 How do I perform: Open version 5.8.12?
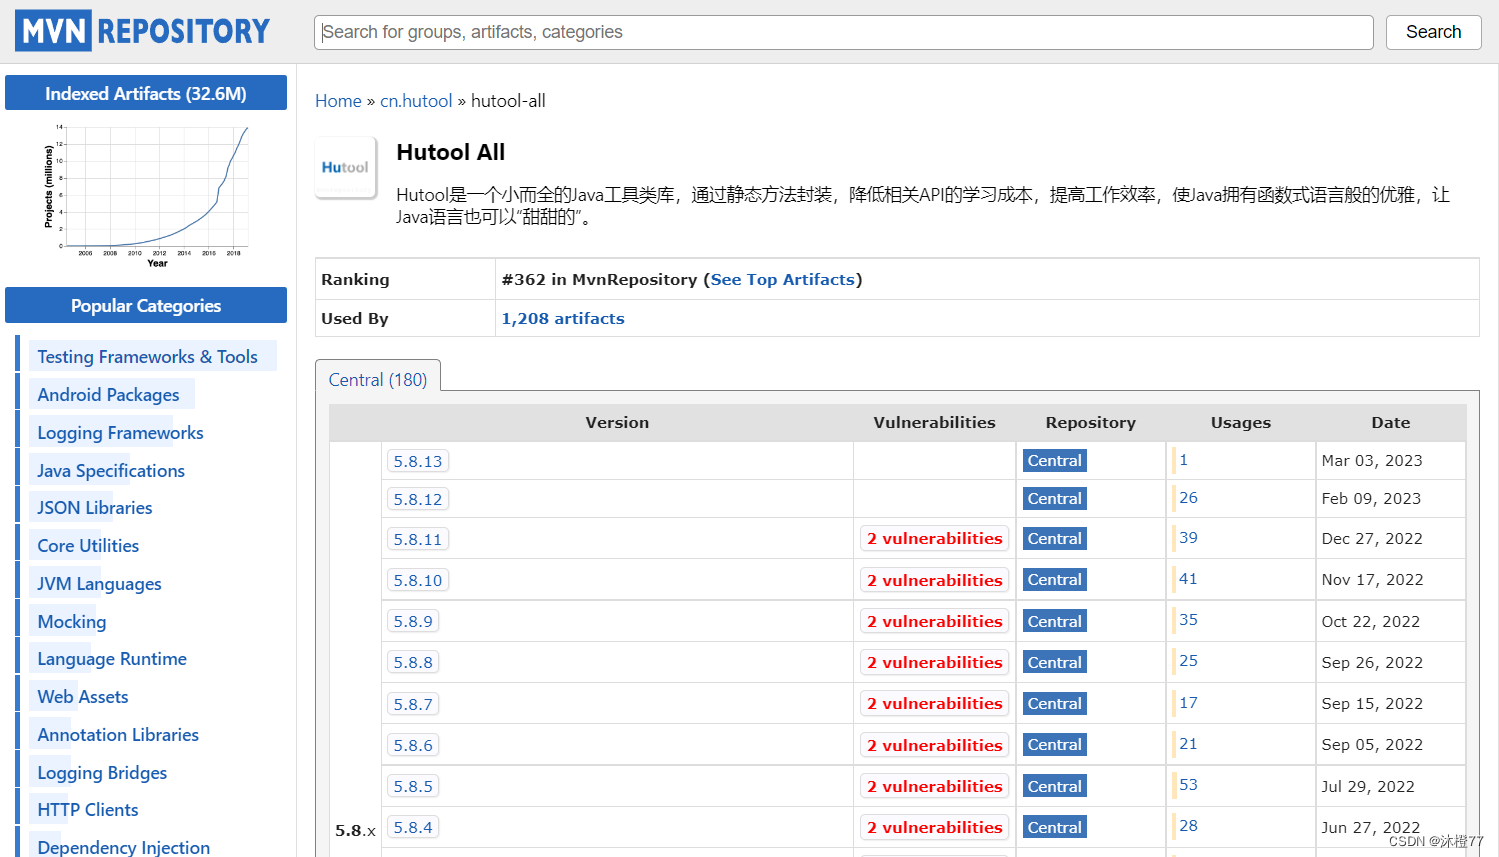(x=418, y=499)
